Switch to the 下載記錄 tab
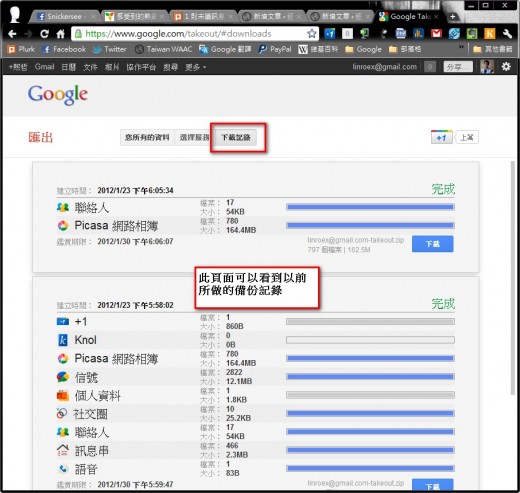The width and height of the screenshot is (520, 493). pyautogui.click(x=236, y=137)
